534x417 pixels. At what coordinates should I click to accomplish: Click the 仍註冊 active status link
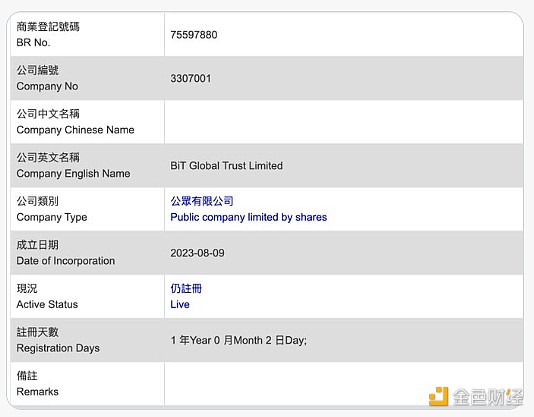[x=186, y=288]
